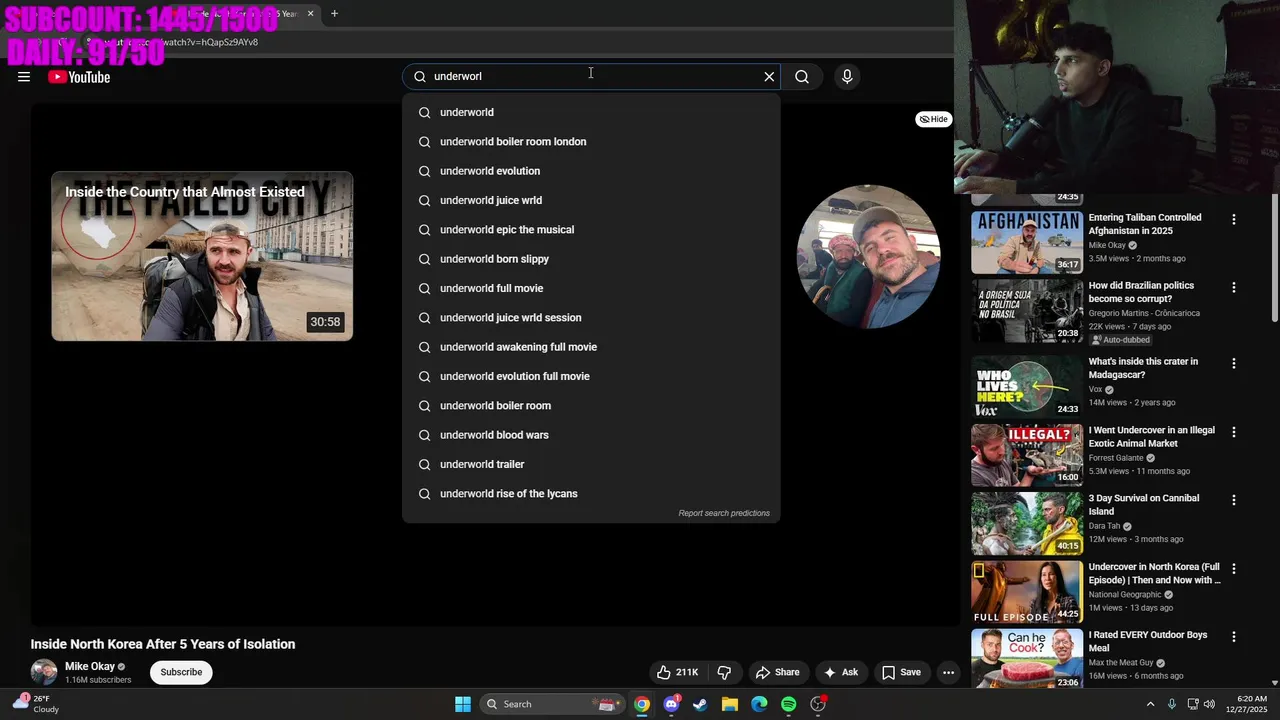The height and width of the screenshot is (720, 1280).
Task: Go to the YouTube home logo
Action: tap(79, 77)
